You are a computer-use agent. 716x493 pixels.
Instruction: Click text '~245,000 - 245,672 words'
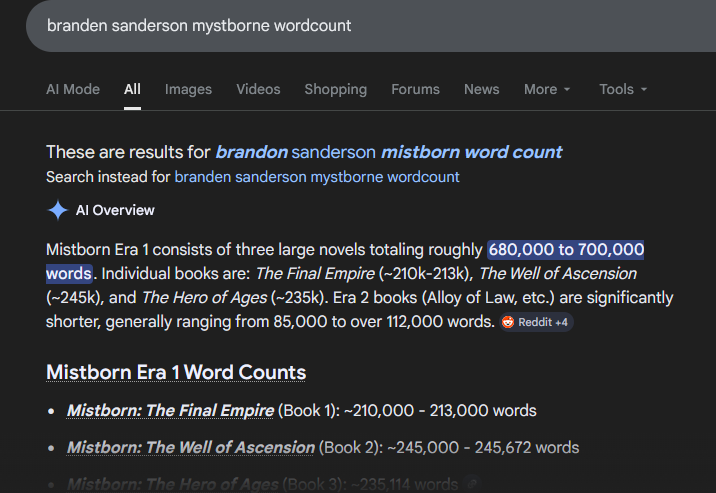tap(483, 447)
